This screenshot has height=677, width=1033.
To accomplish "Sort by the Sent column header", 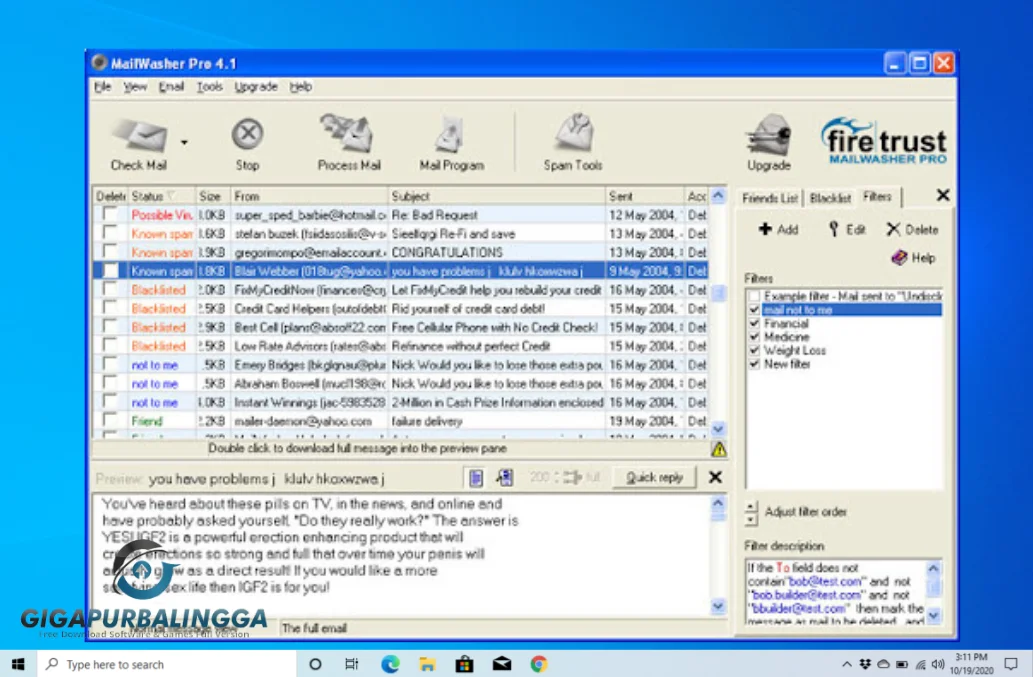I will pyautogui.click(x=644, y=196).
